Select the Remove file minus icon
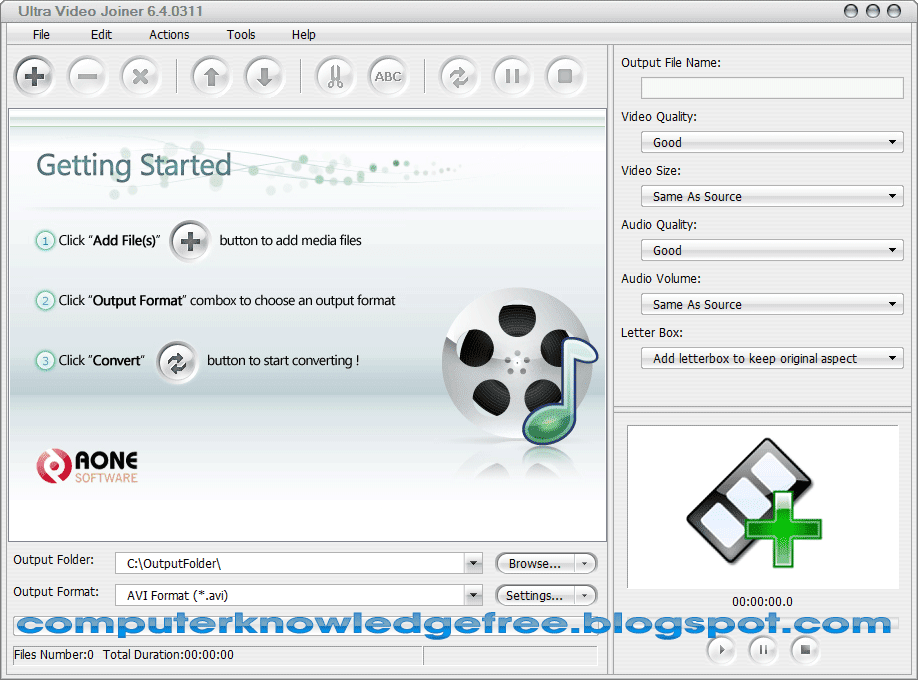This screenshot has height=680, width=918. [x=88, y=76]
